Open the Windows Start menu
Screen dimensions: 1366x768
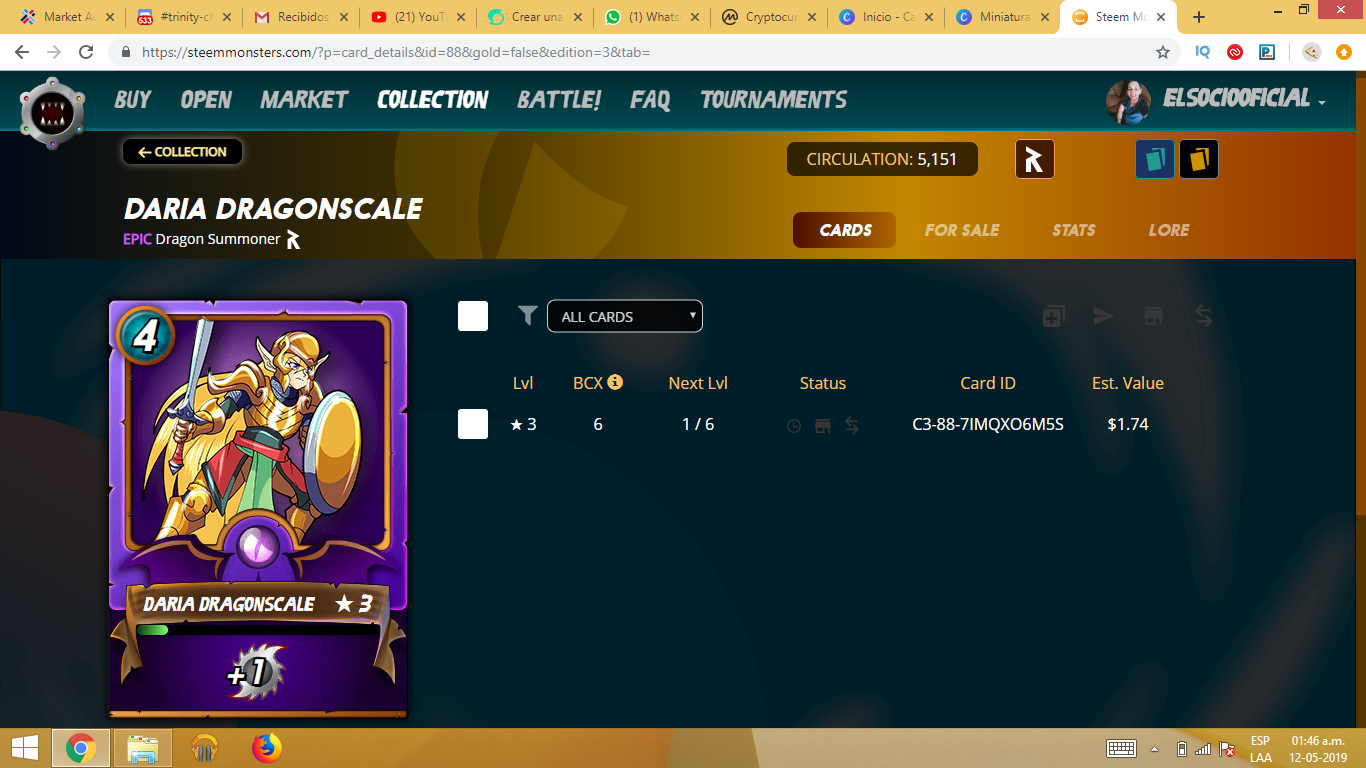coord(25,747)
